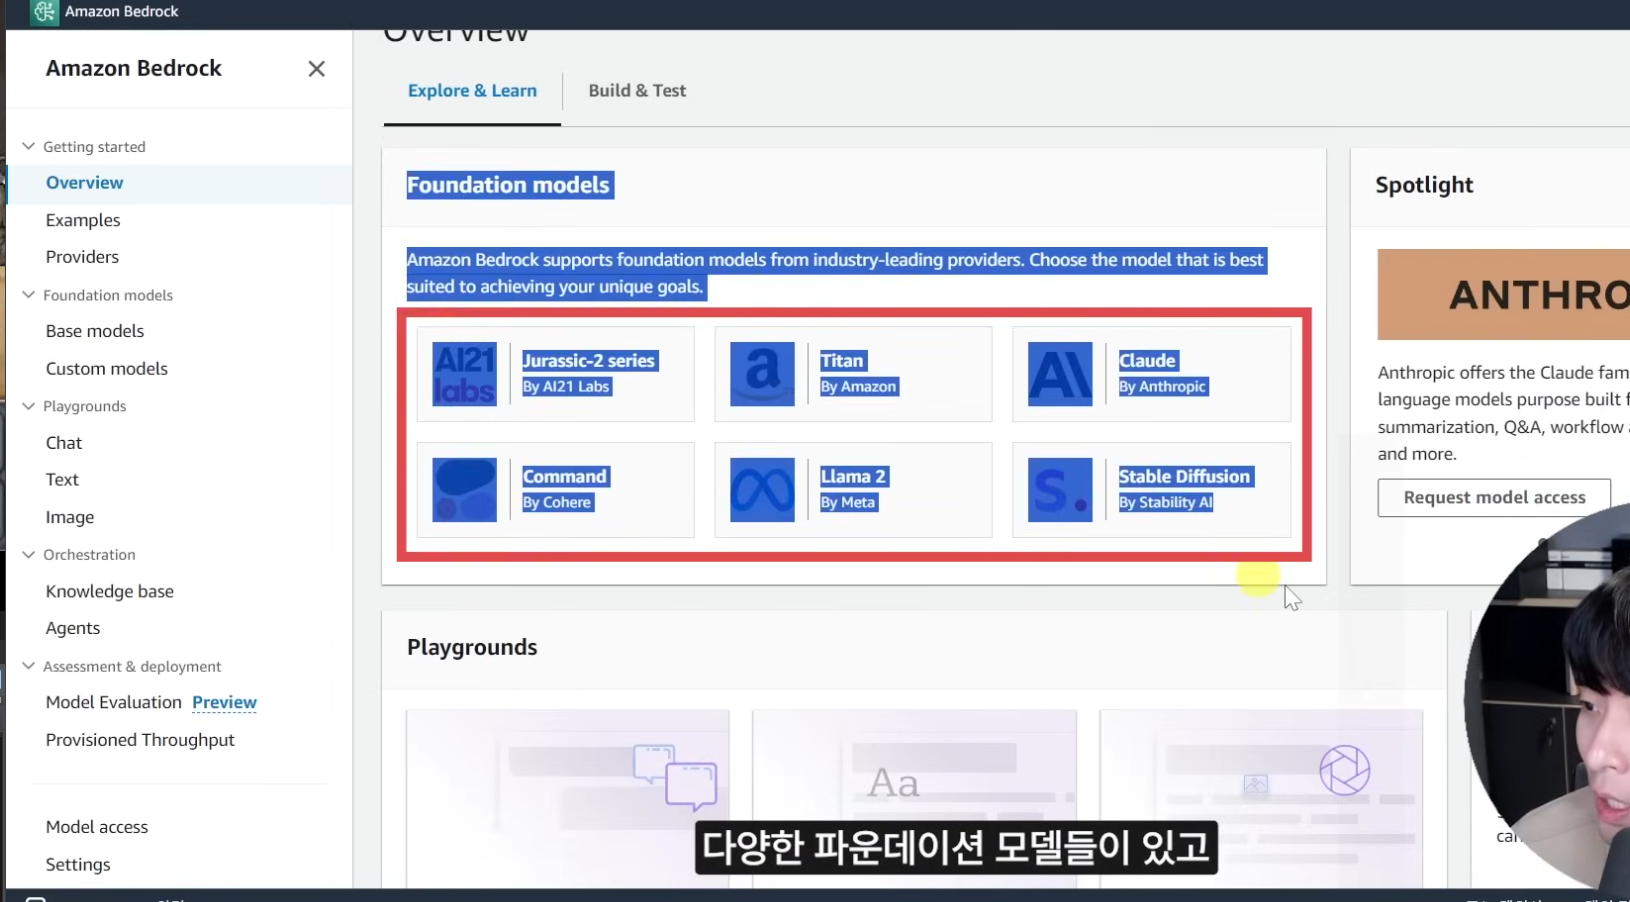This screenshot has height=902, width=1630.
Task: Go to the Providers page
Action: coord(82,257)
